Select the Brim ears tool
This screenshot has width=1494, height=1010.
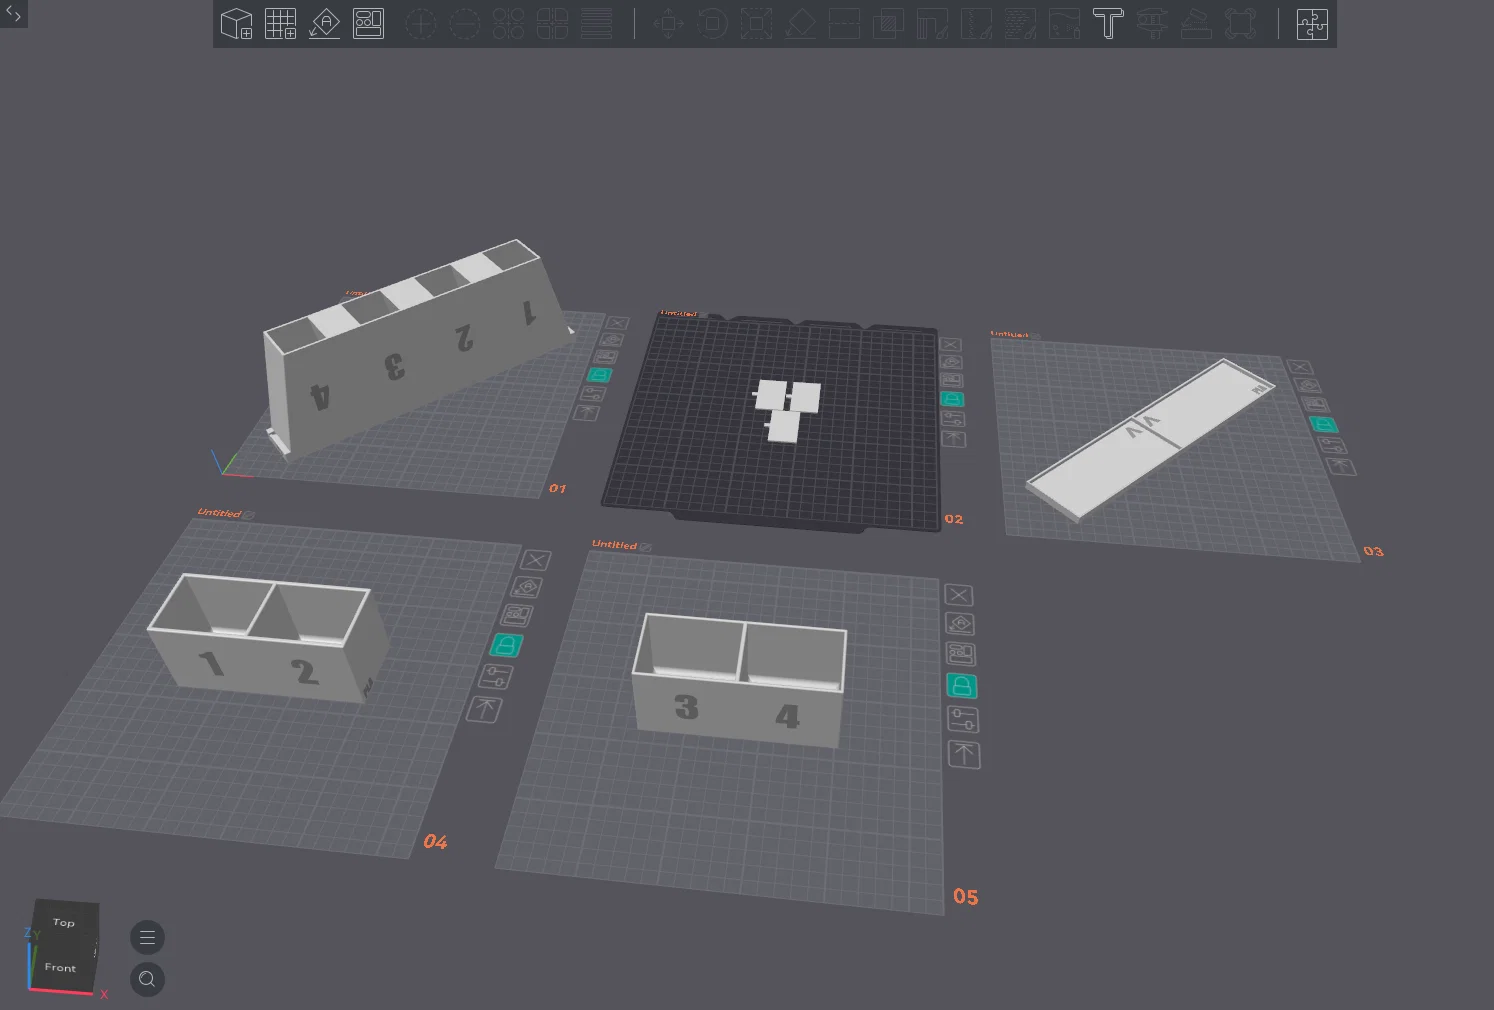click(x=1240, y=23)
